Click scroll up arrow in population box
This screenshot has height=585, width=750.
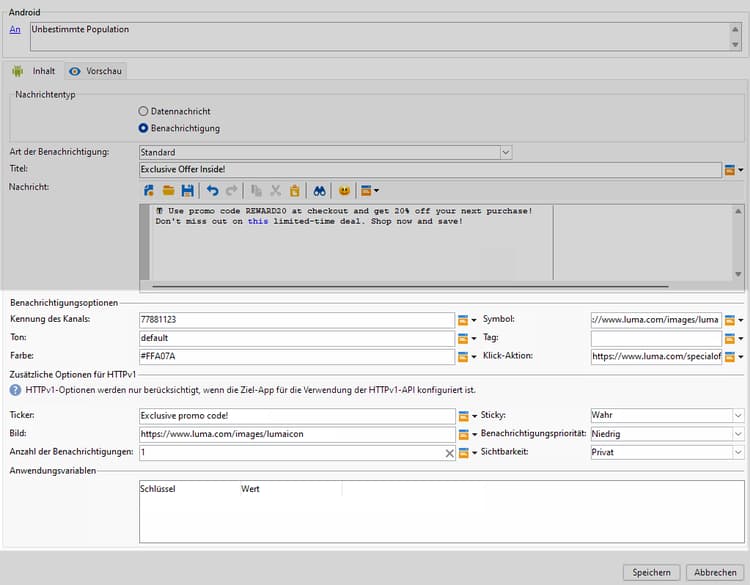pos(735,30)
